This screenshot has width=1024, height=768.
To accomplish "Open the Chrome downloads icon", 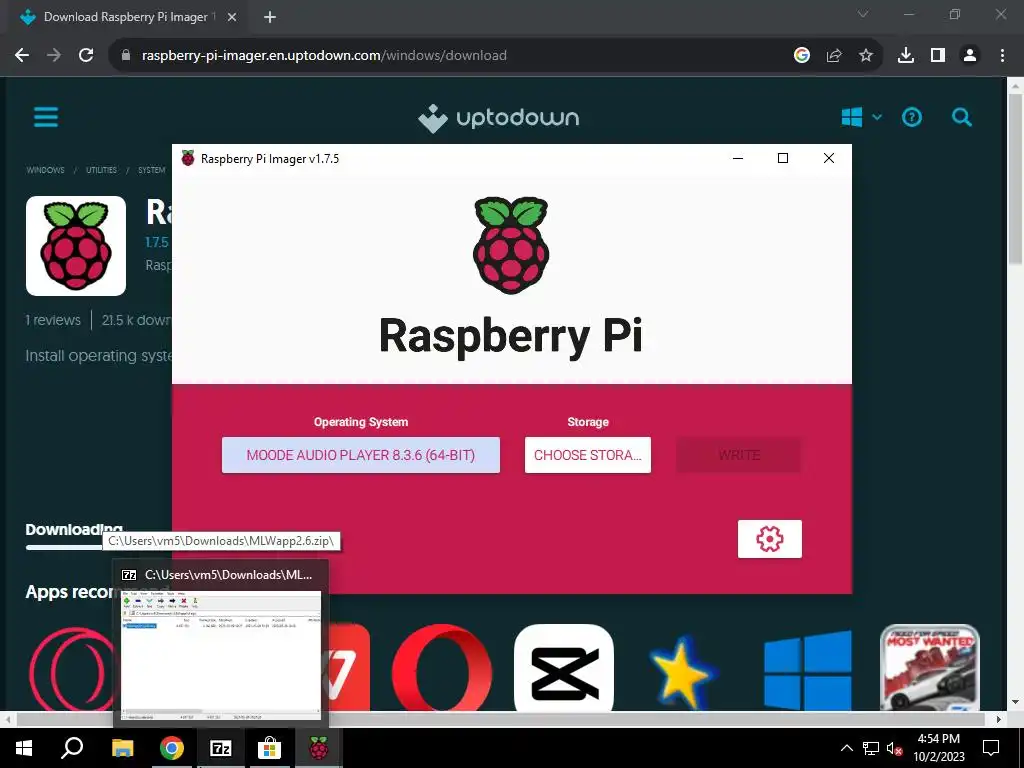I will point(906,56).
